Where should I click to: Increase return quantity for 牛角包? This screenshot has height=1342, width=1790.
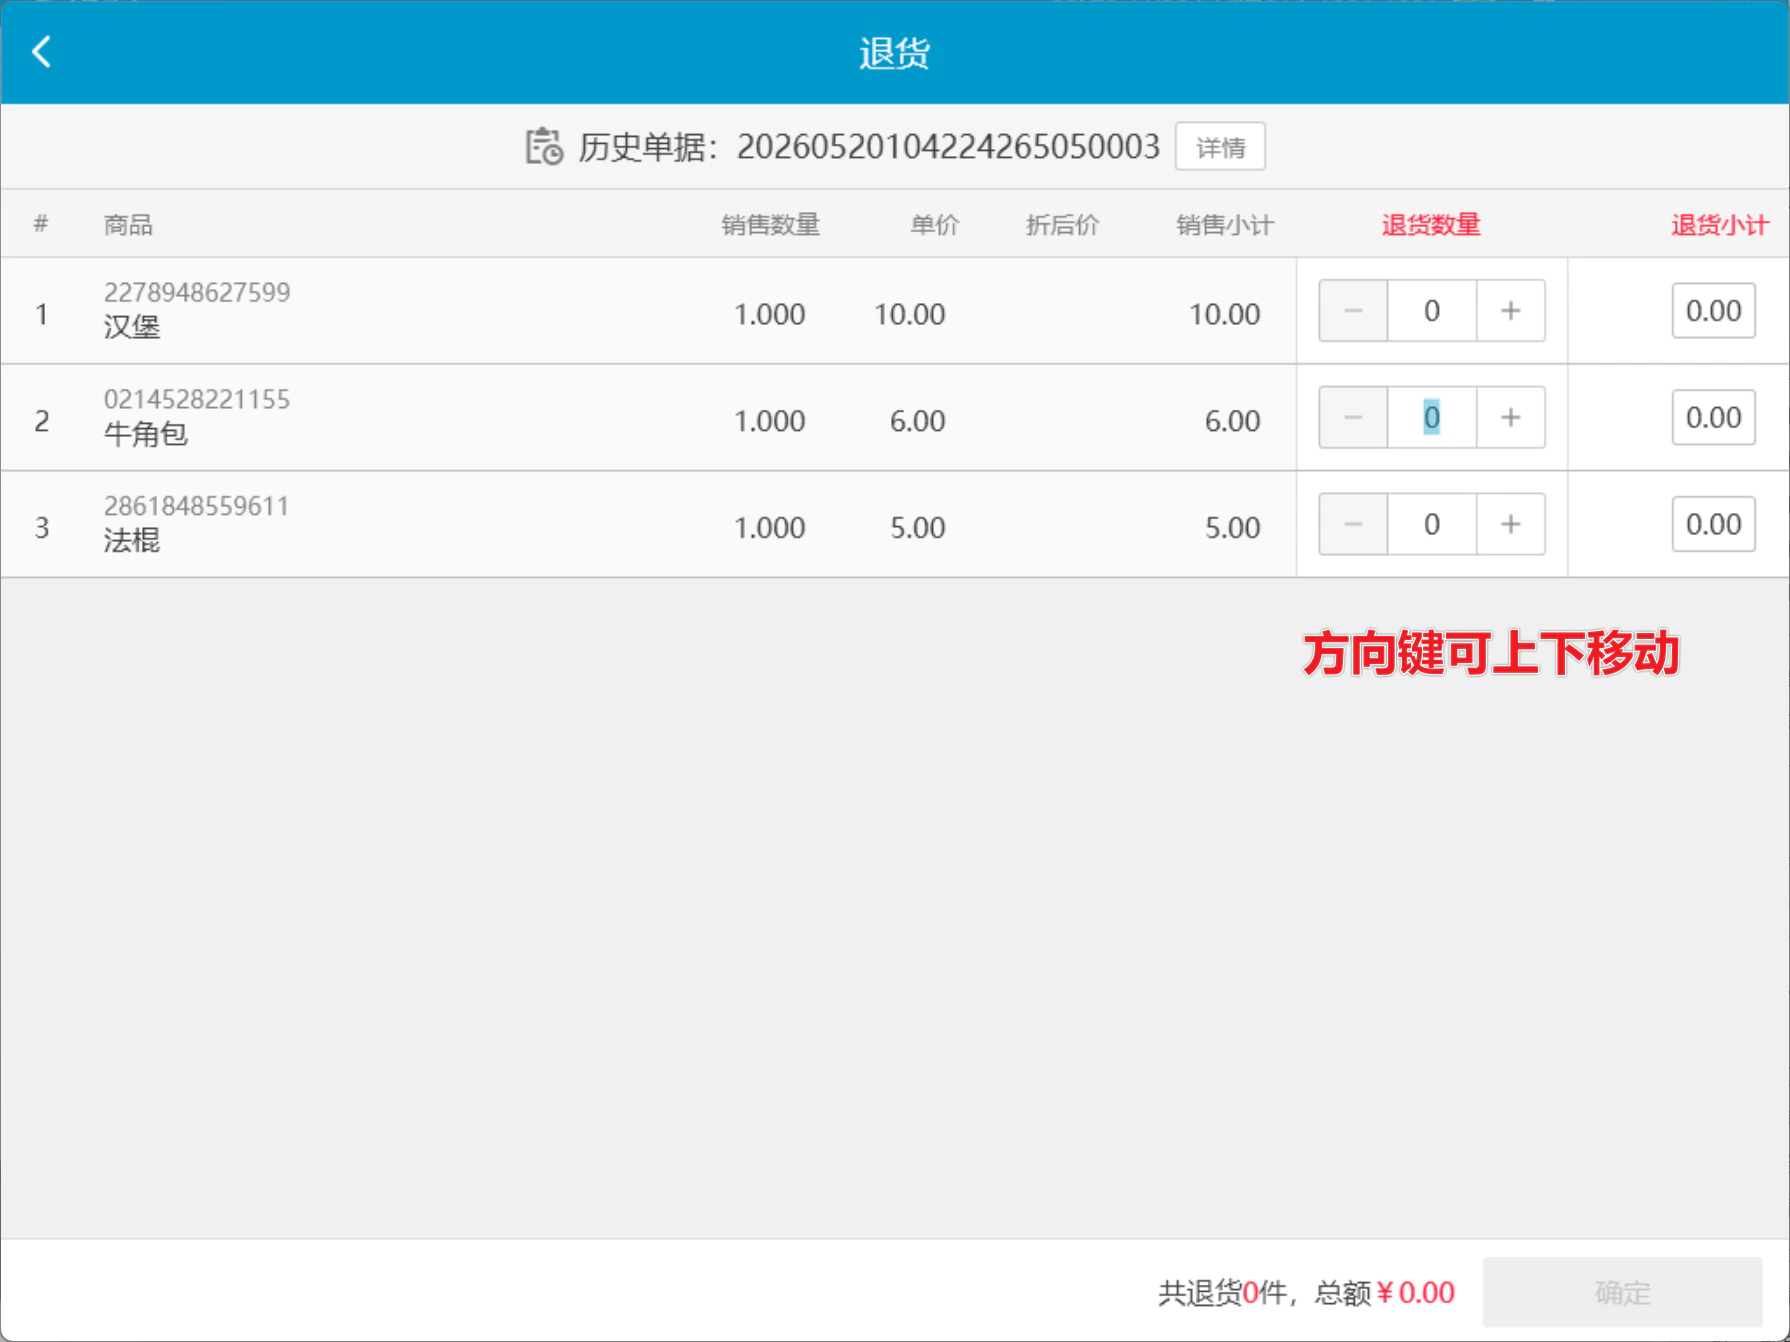pyautogui.click(x=1510, y=418)
